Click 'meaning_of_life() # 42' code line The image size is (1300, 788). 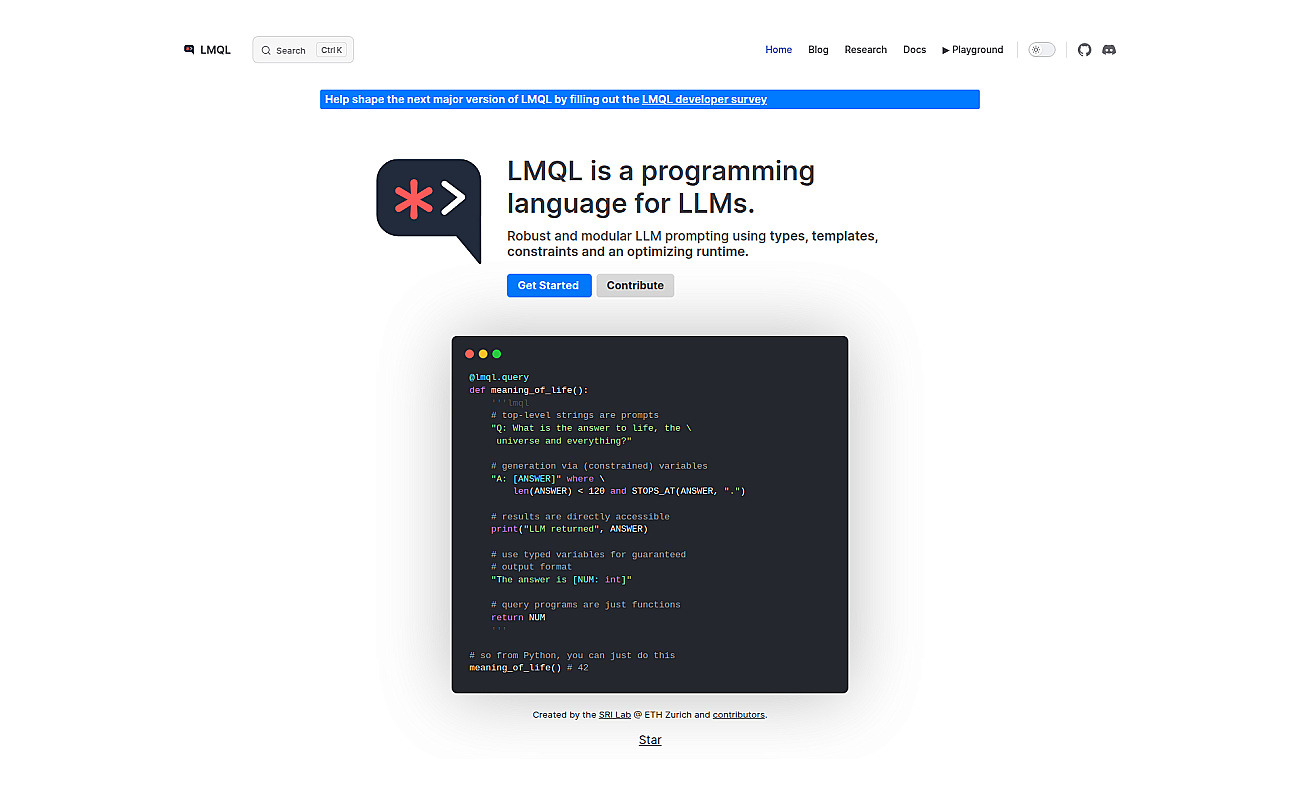point(529,667)
